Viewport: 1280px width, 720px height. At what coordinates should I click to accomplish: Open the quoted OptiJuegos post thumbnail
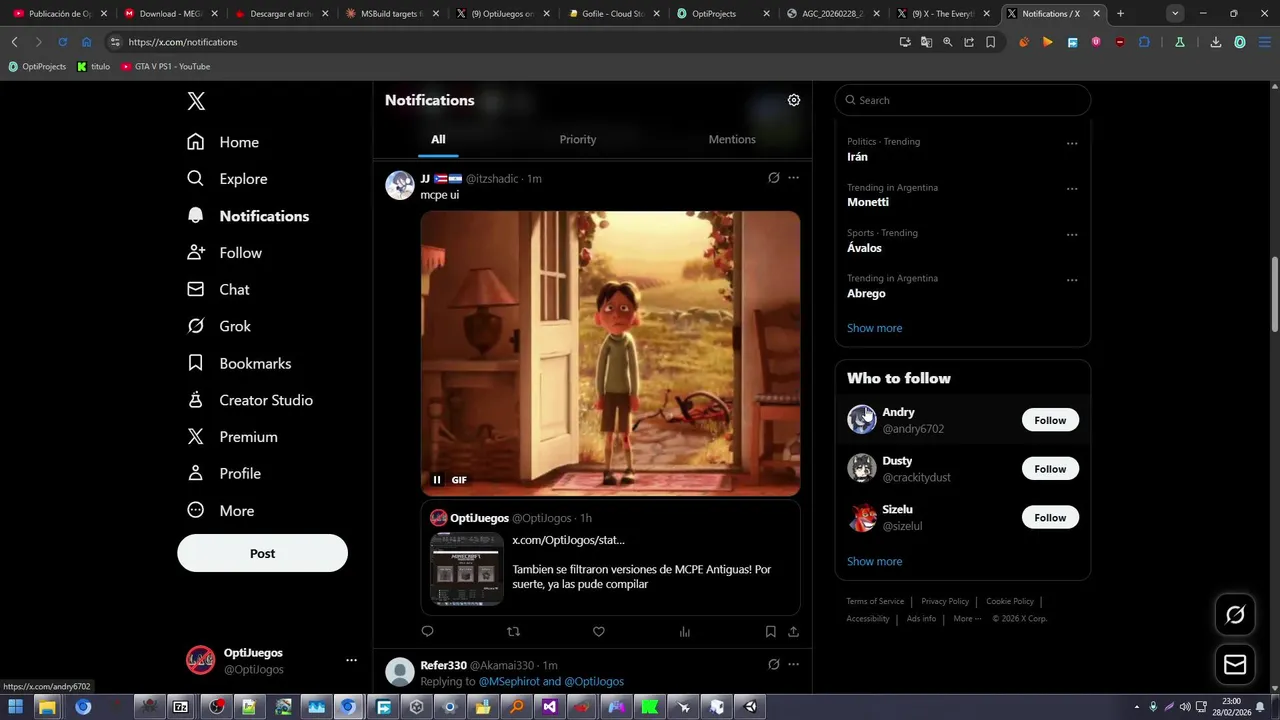click(x=467, y=568)
